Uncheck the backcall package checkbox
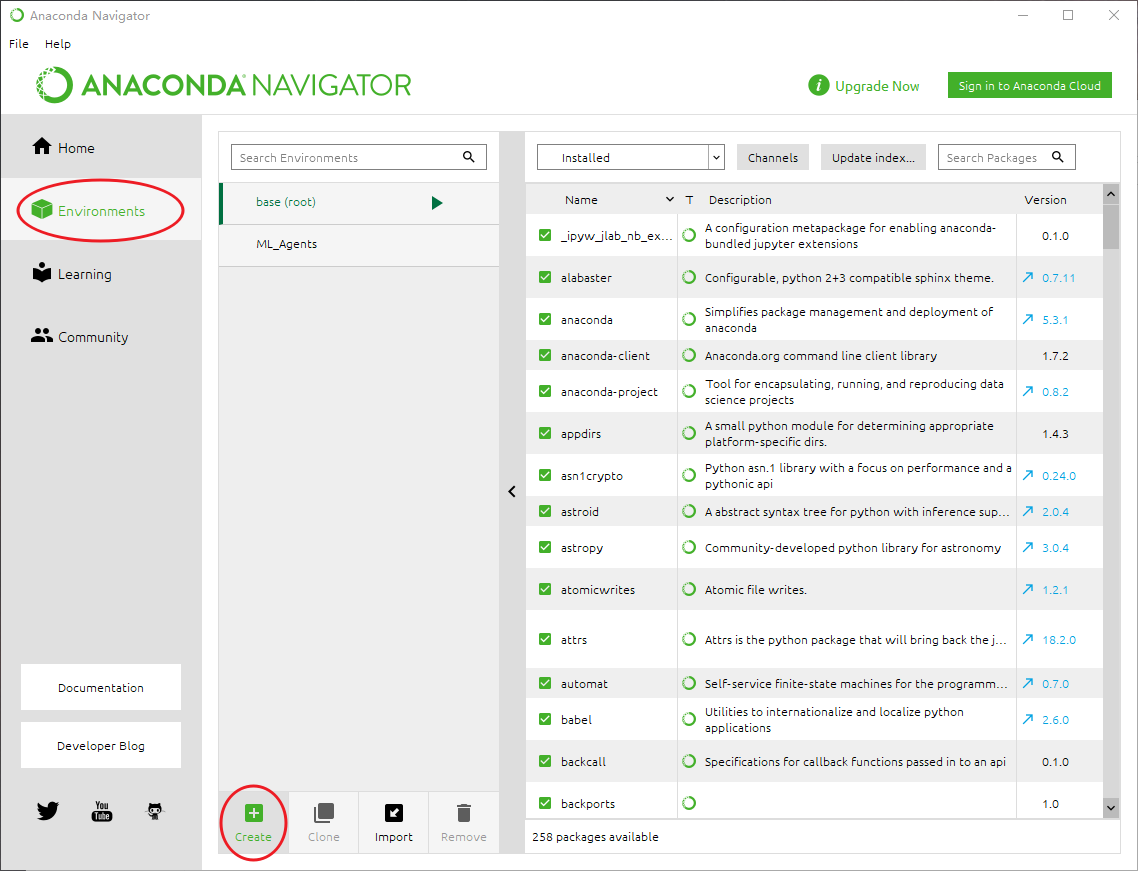The width and height of the screenshot is (1138, 871). coord(545,761)
